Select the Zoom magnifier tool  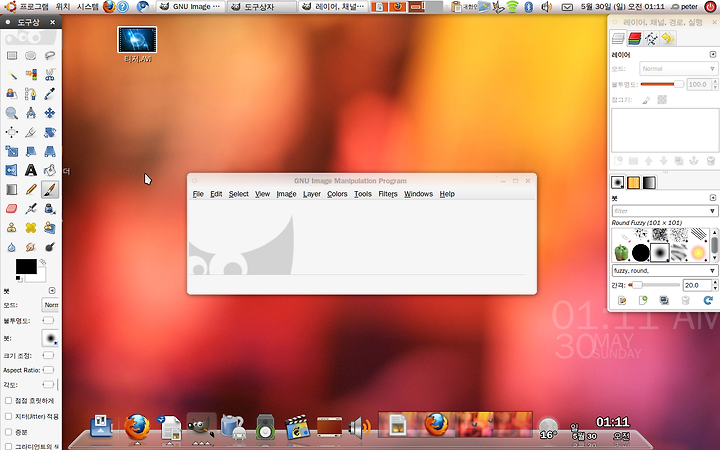click(11, 113)
